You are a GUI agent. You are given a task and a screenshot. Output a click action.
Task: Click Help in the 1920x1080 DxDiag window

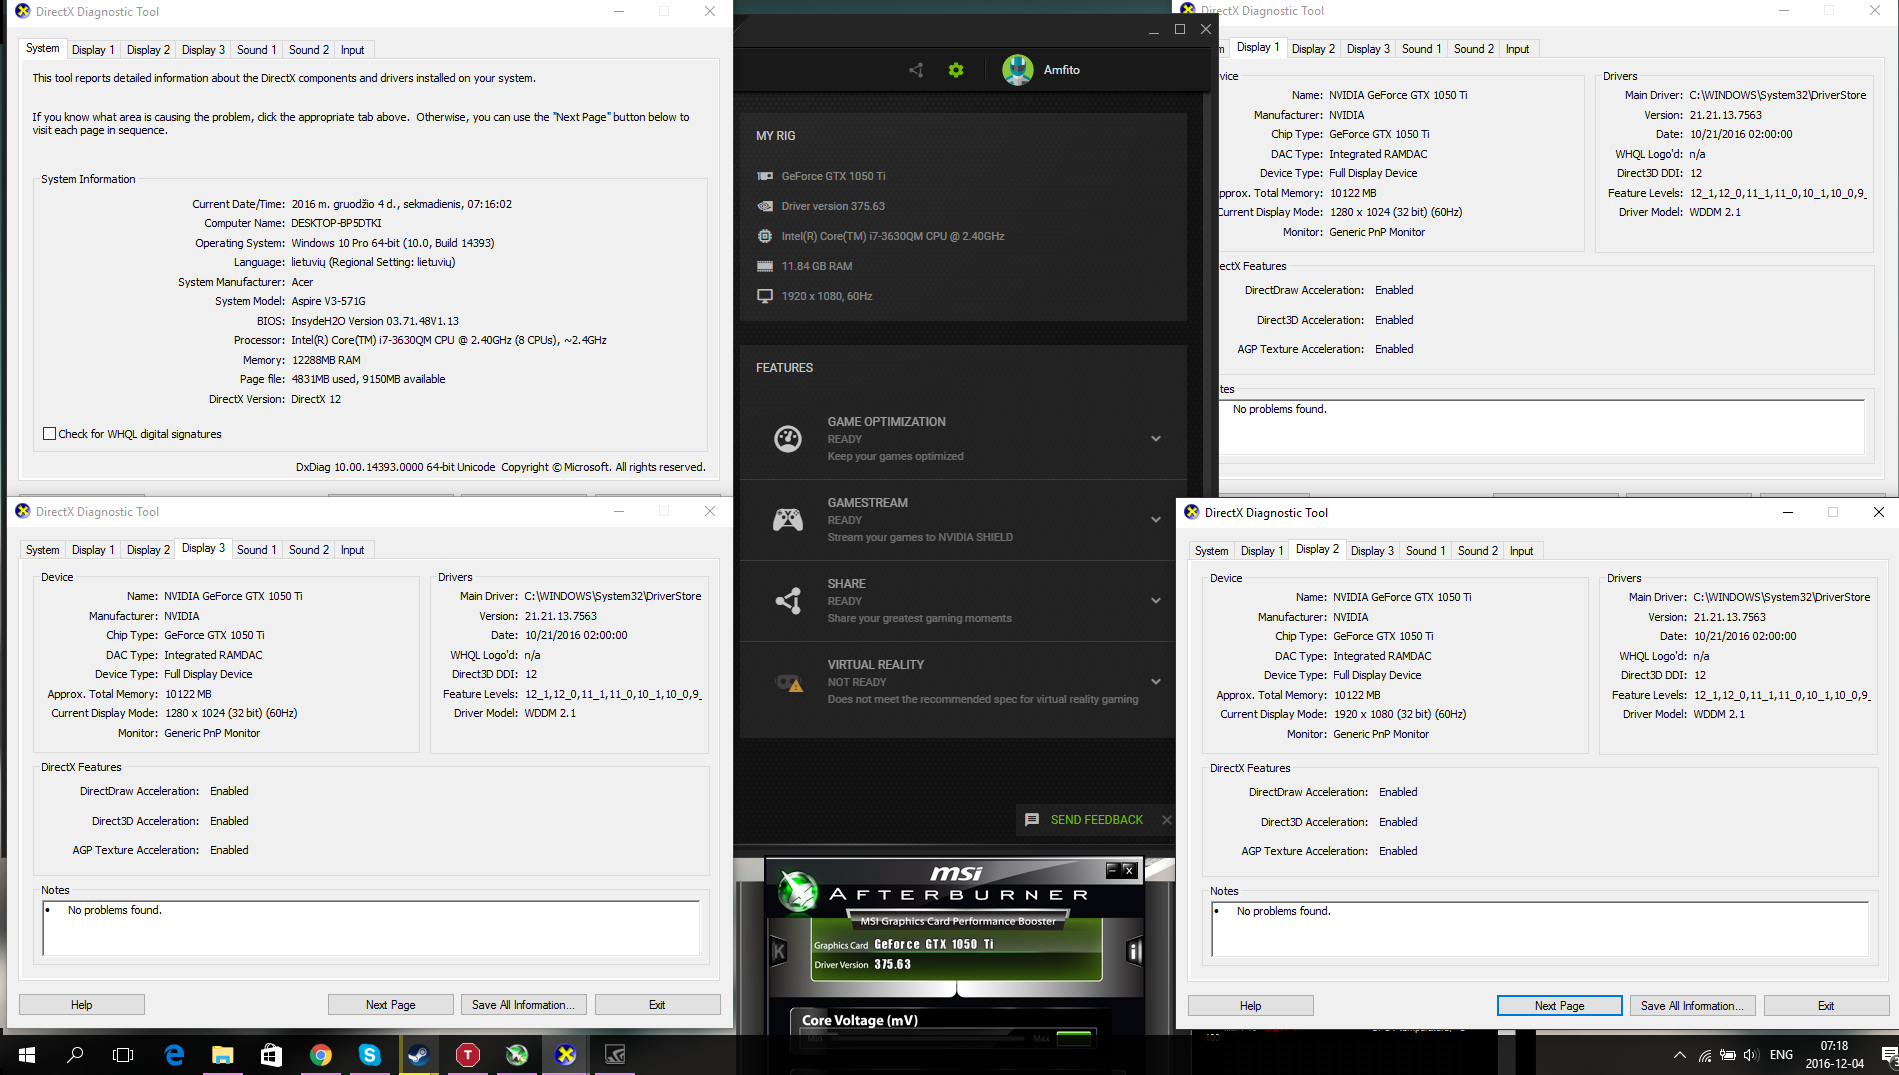pyautogui.click(x=1251, y=1006)
